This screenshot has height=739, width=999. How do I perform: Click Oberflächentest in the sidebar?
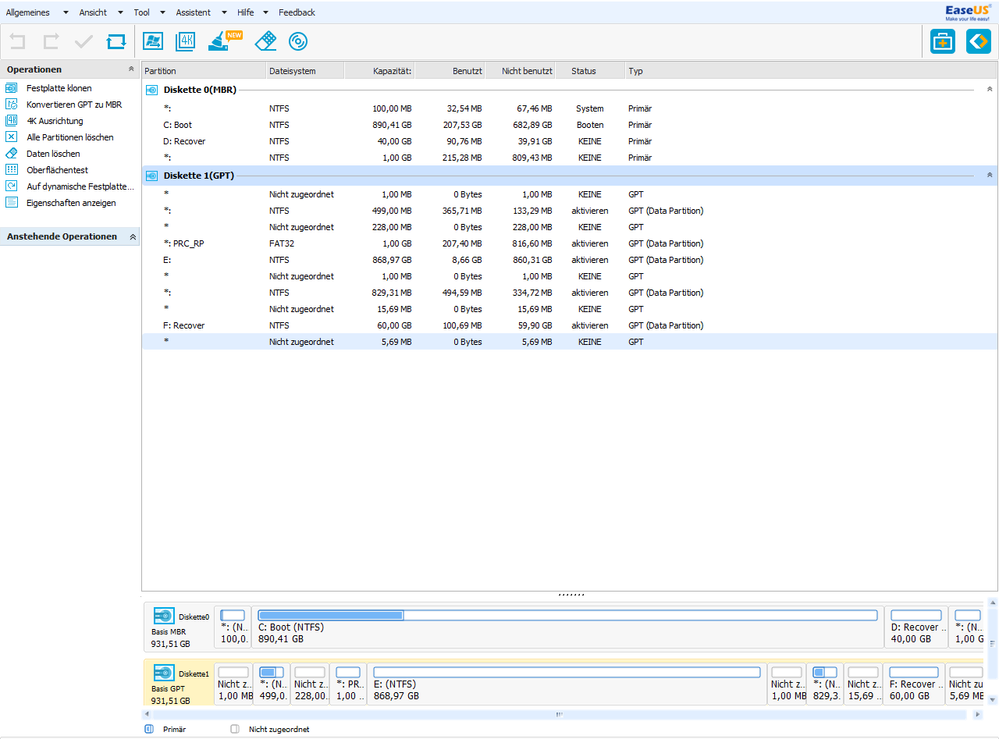click(x=58, y=170)
